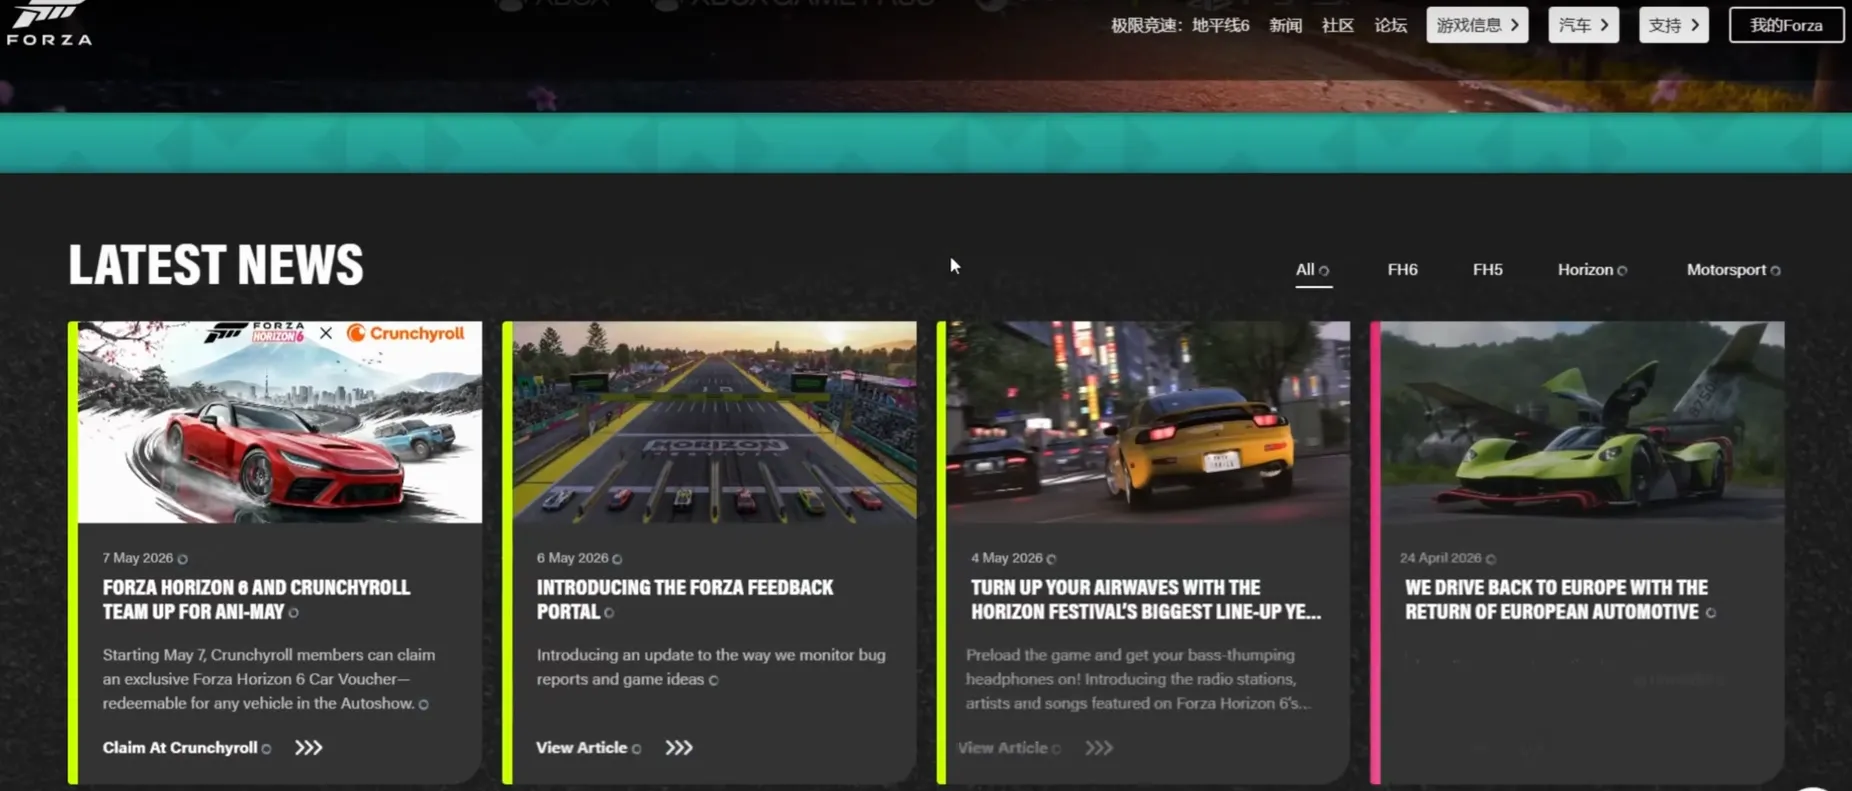This screenshot has height=791, width=1852.
Task: Open the Crunchyroll Ani-May article title
Action: coord(256,600)
